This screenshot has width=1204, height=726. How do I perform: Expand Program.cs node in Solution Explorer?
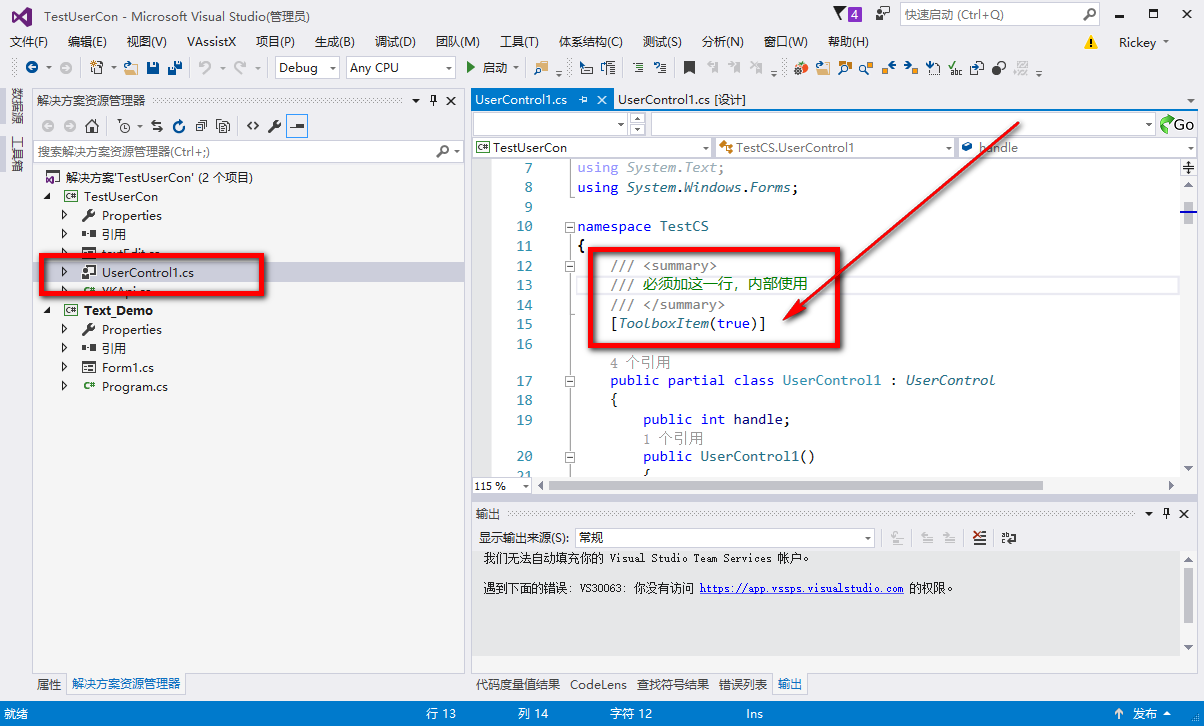tap(65, 387)
